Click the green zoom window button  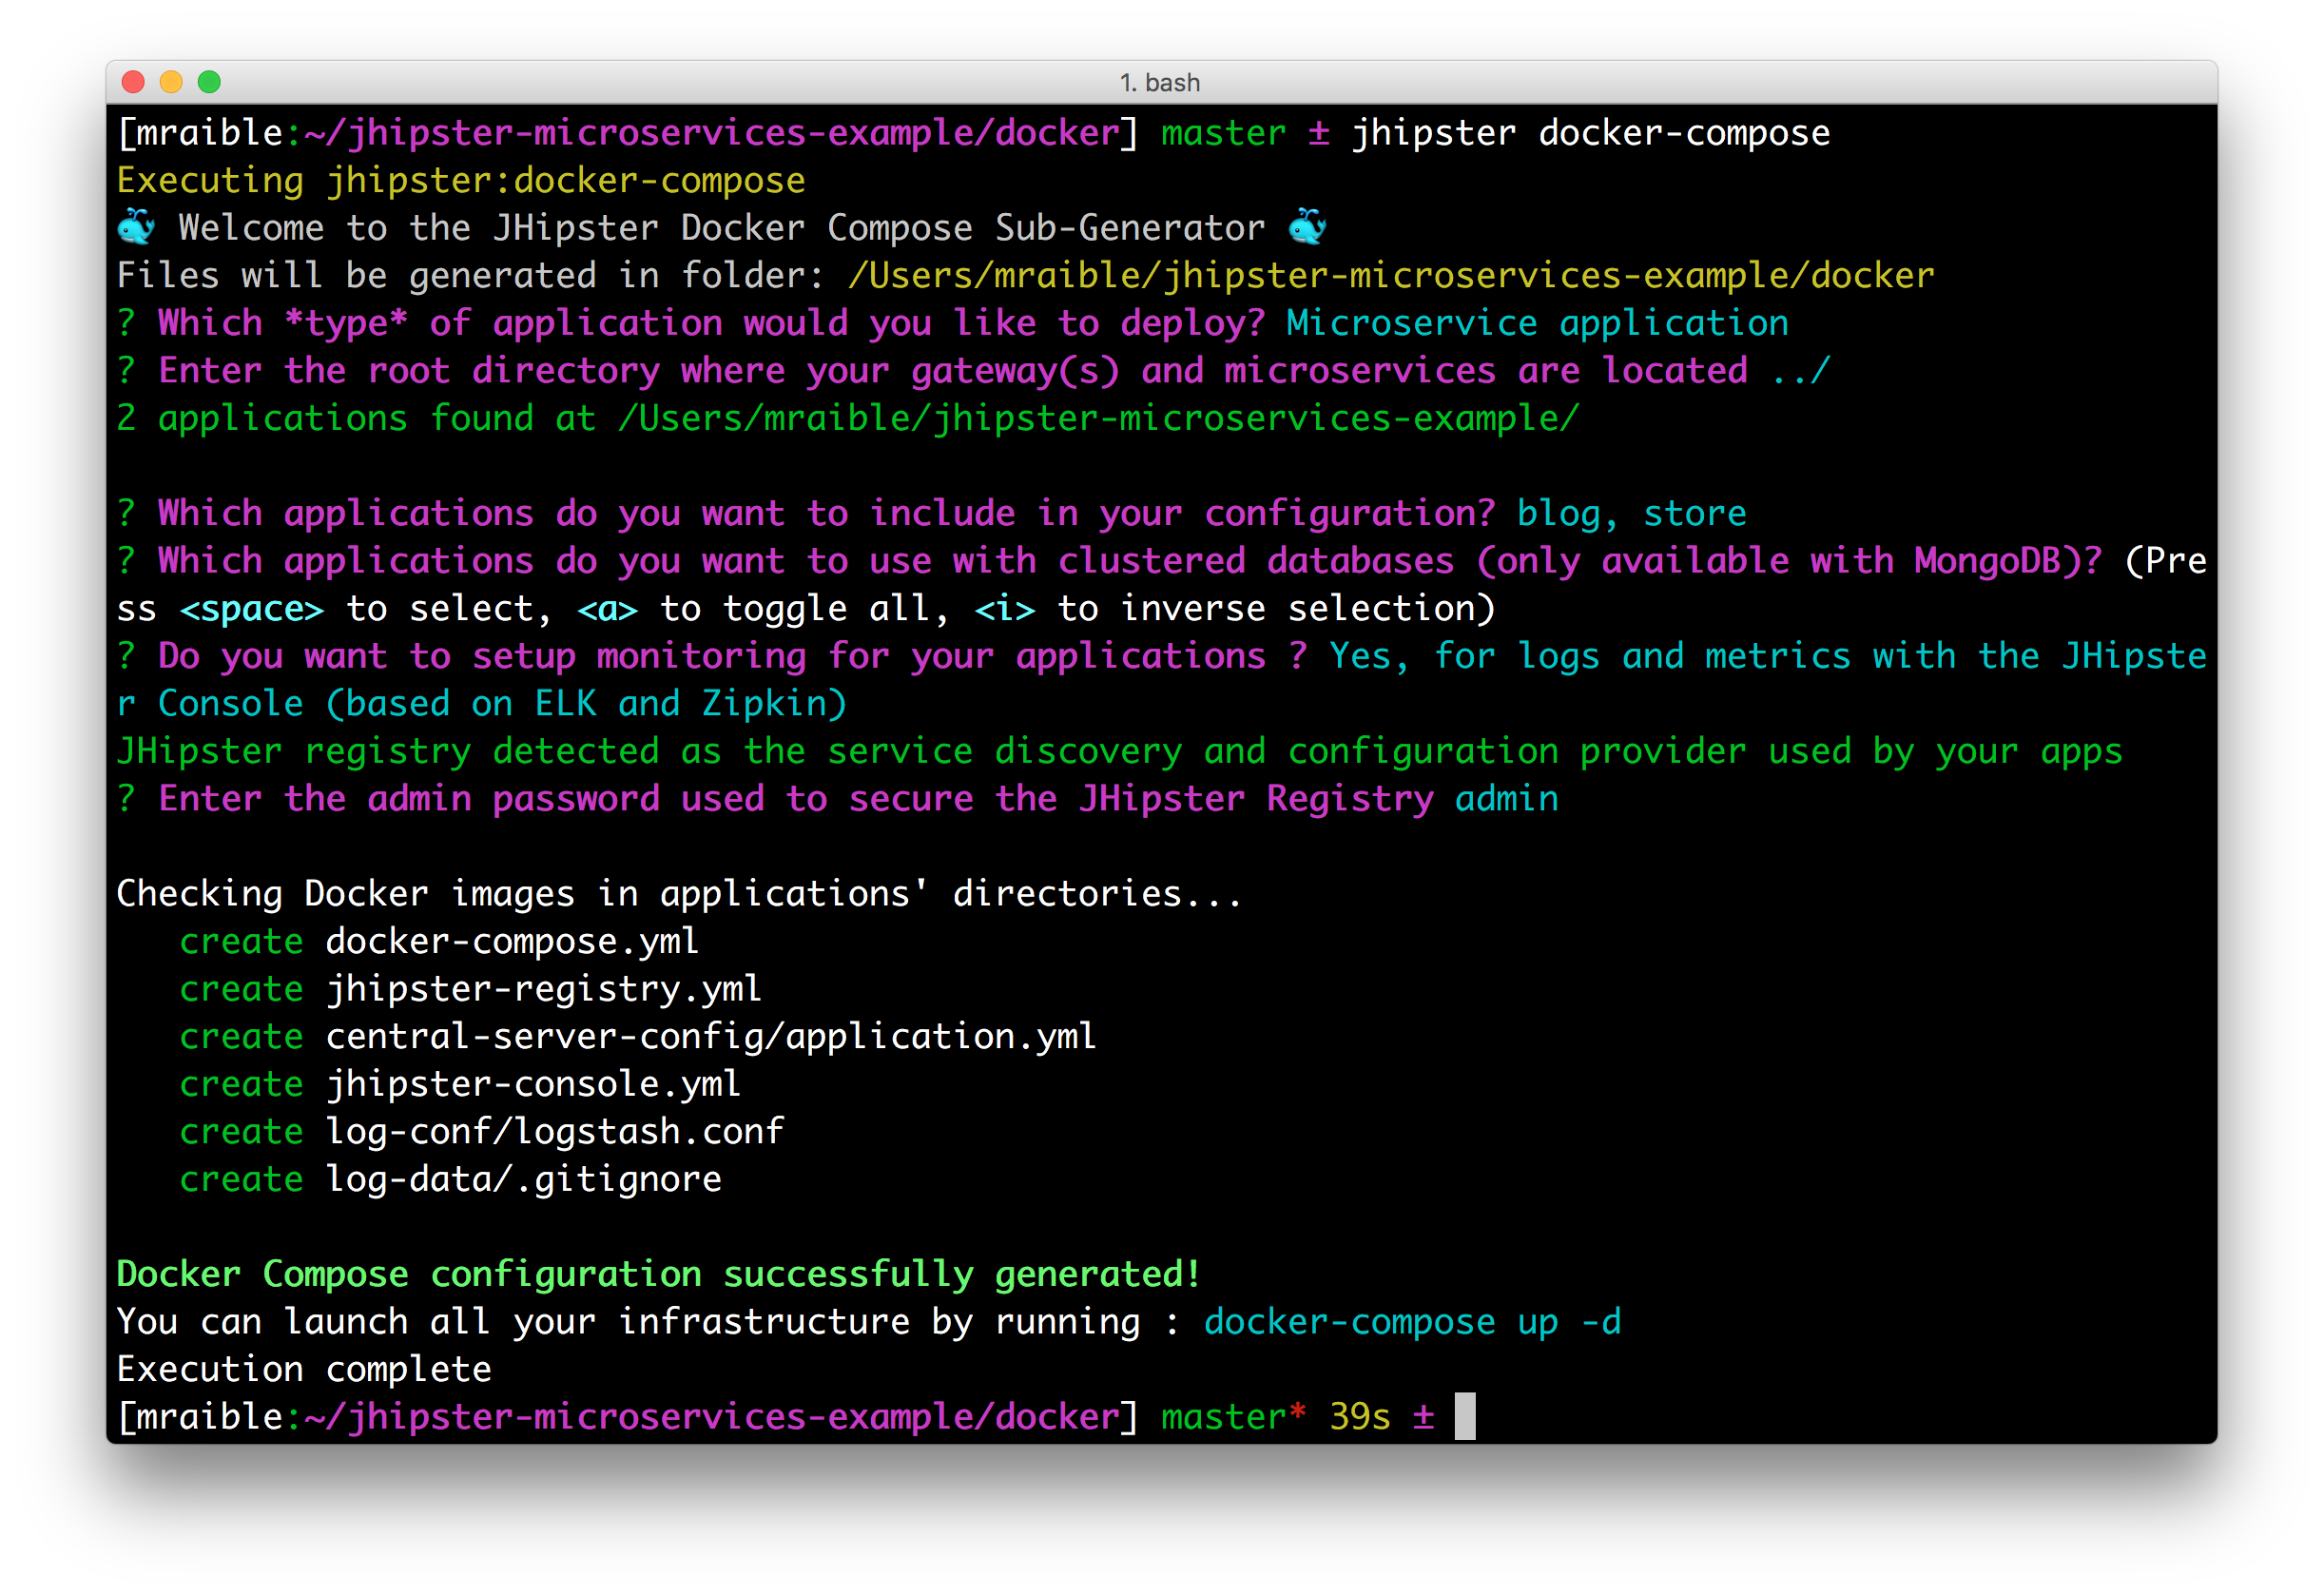pos(209,82)
